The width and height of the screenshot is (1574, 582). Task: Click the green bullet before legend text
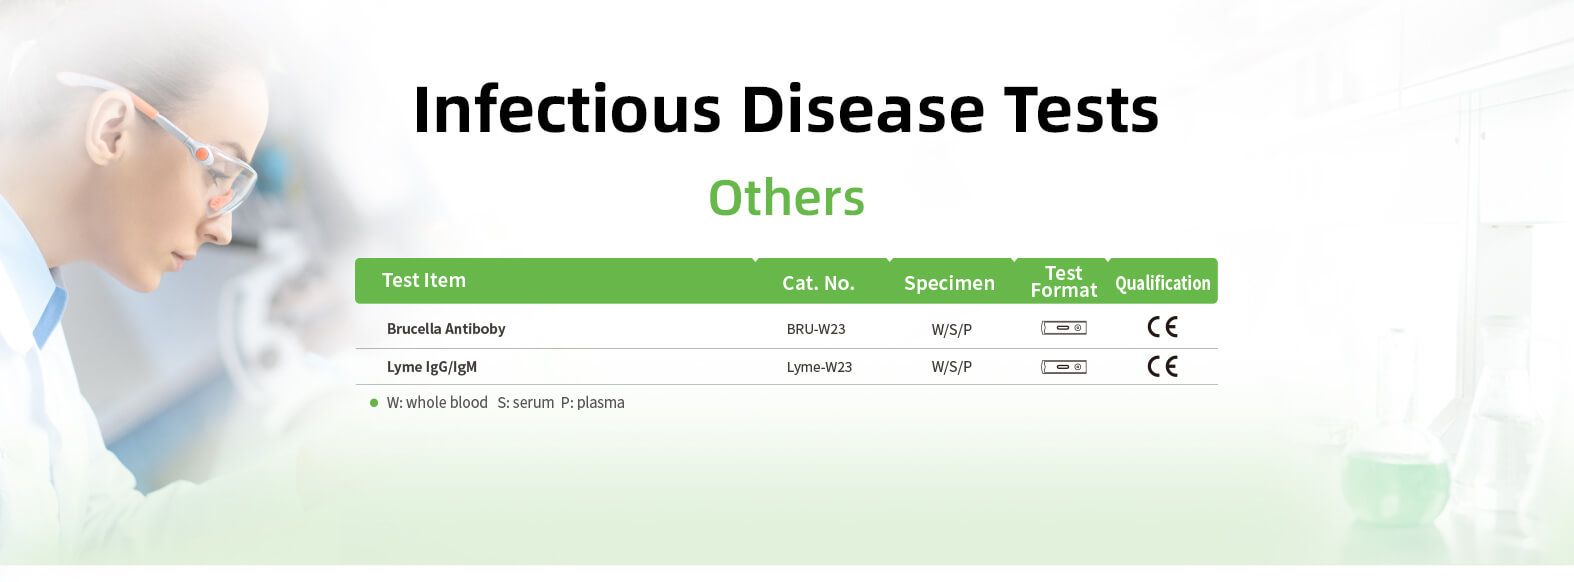click(x=374, y=403)
